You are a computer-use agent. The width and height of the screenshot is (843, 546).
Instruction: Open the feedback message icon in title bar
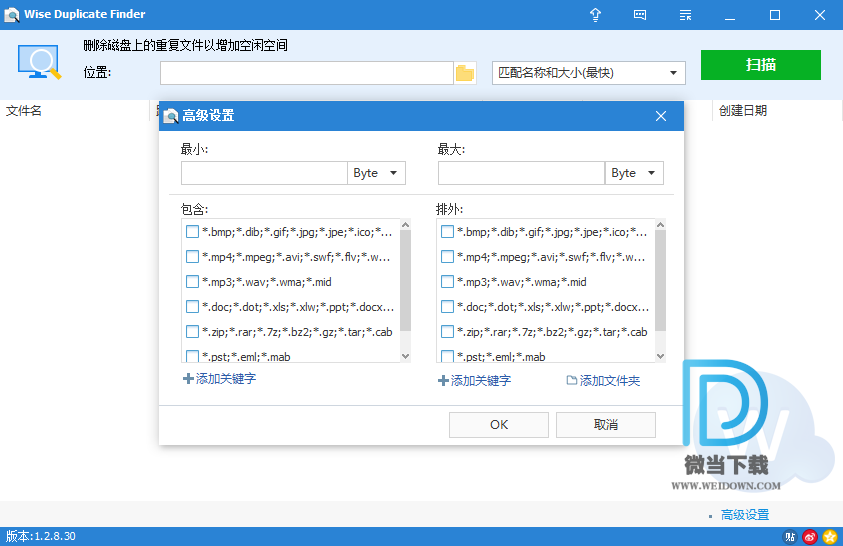(640, 15)
